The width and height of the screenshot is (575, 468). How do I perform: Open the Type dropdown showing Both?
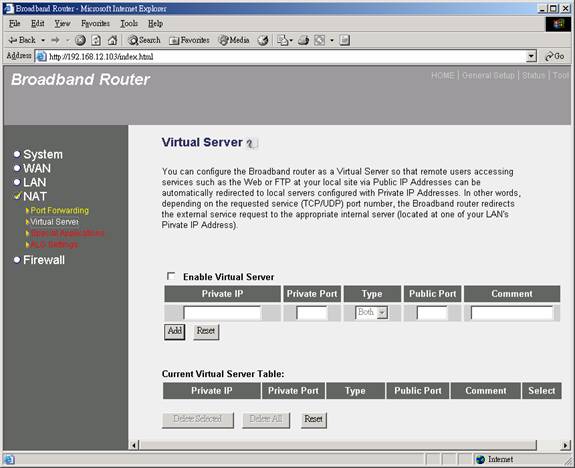coord(371,312)
